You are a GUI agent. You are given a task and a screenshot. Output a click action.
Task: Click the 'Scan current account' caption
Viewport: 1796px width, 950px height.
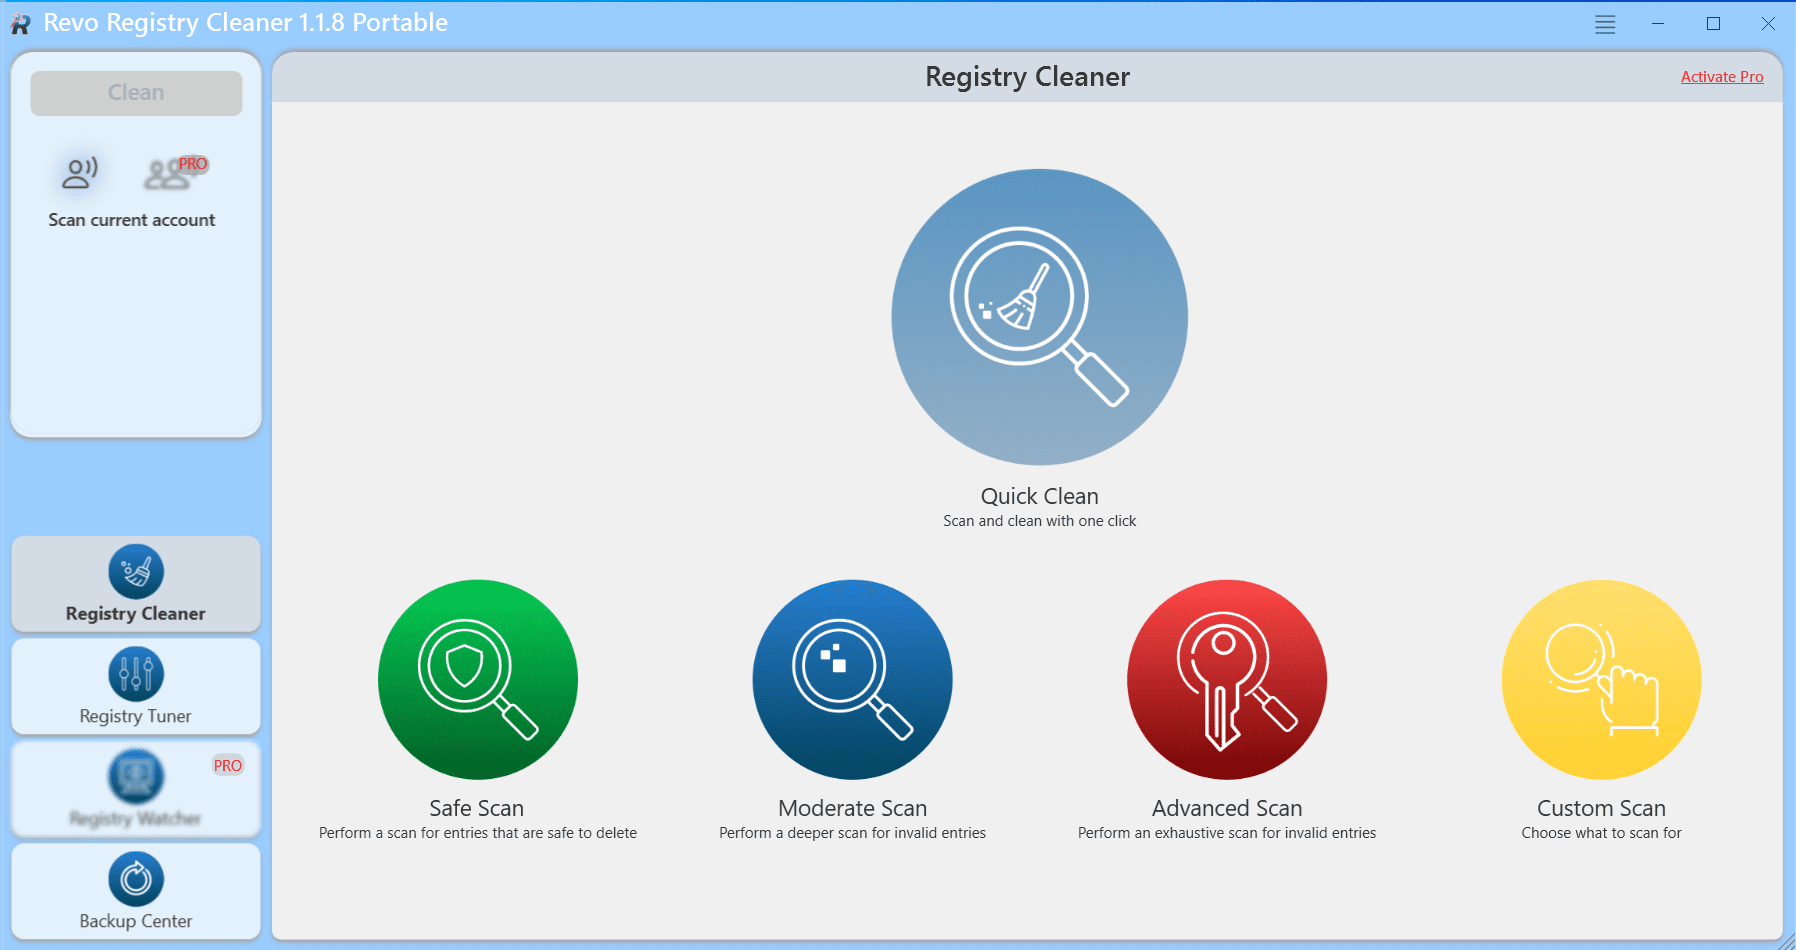tap(132, 220)
